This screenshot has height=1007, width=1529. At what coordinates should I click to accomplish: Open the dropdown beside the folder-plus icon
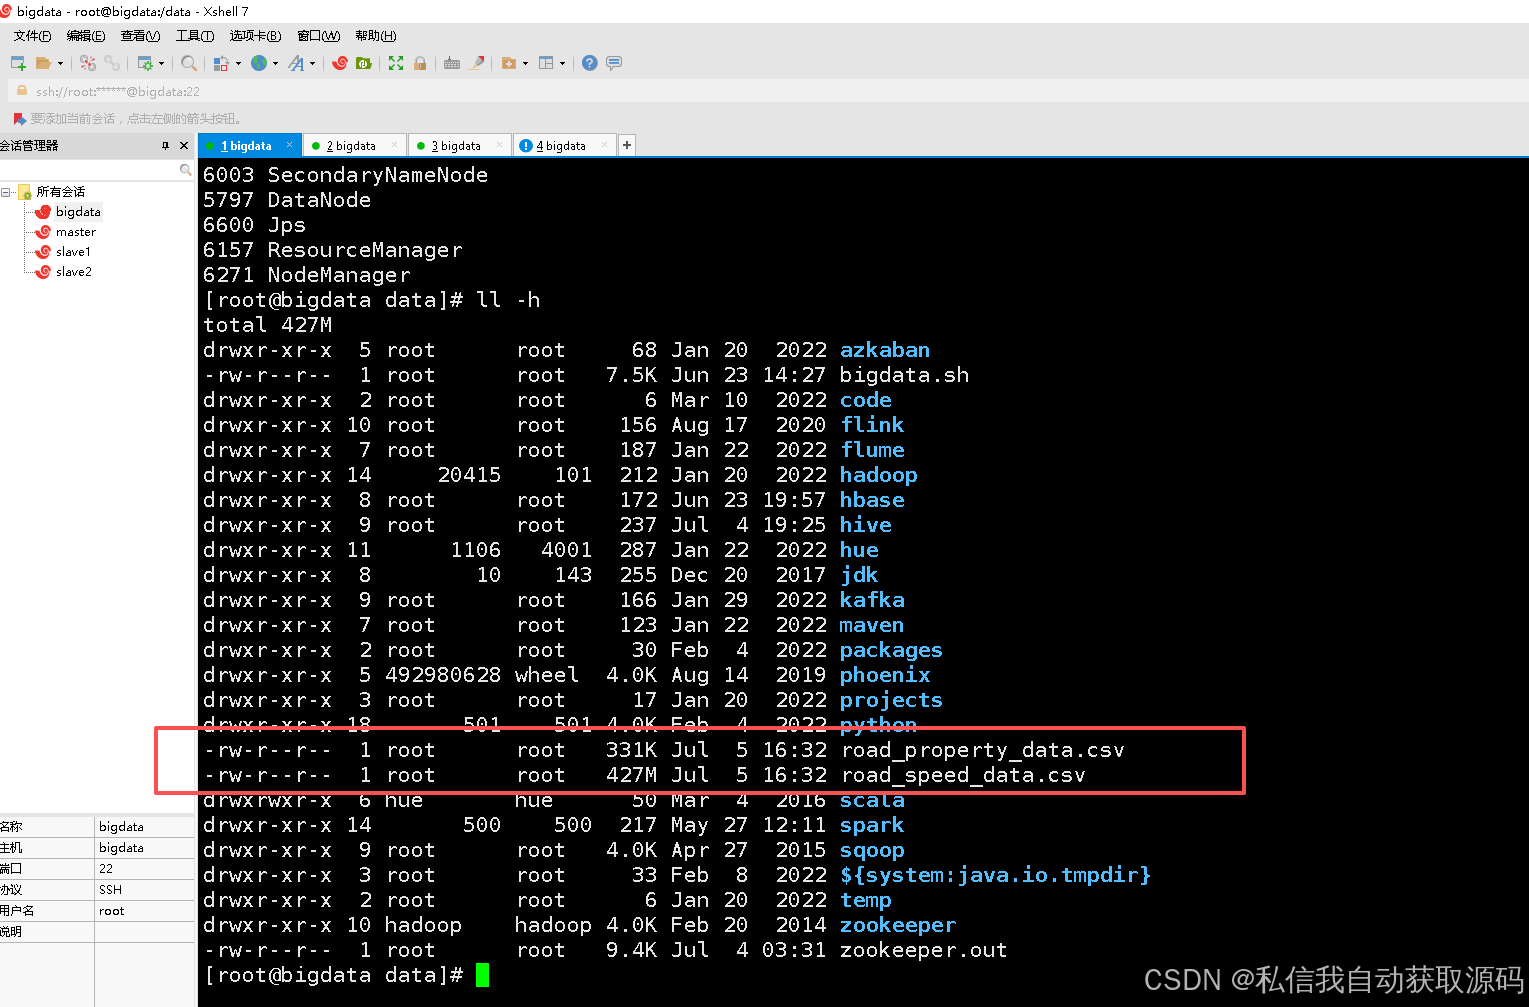(525, 63)
